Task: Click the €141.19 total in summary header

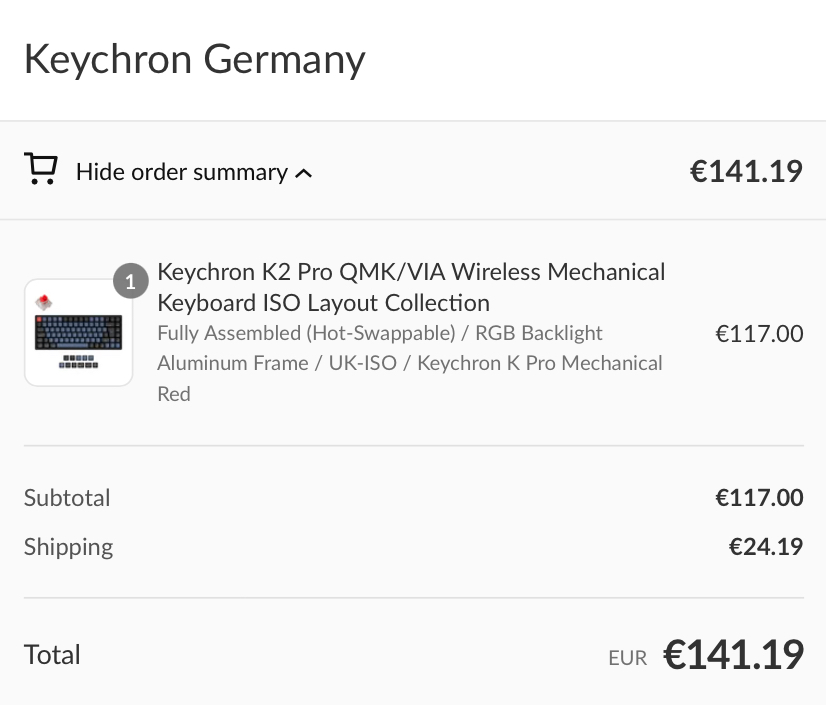Action: [745, 171]
